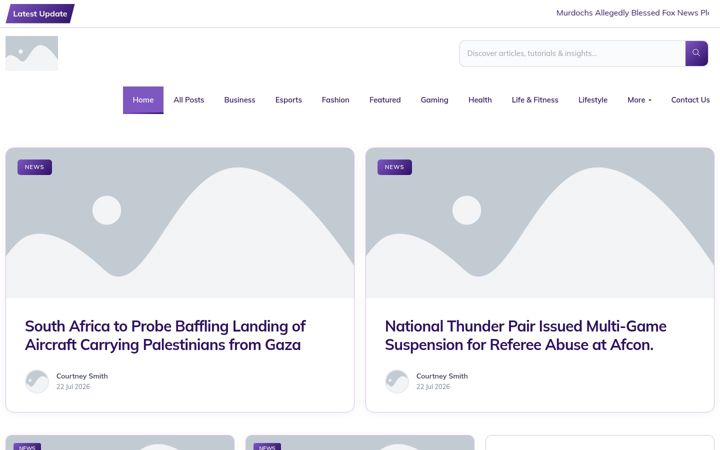
Task: Open the Esports category
Action: pos(288,100)
